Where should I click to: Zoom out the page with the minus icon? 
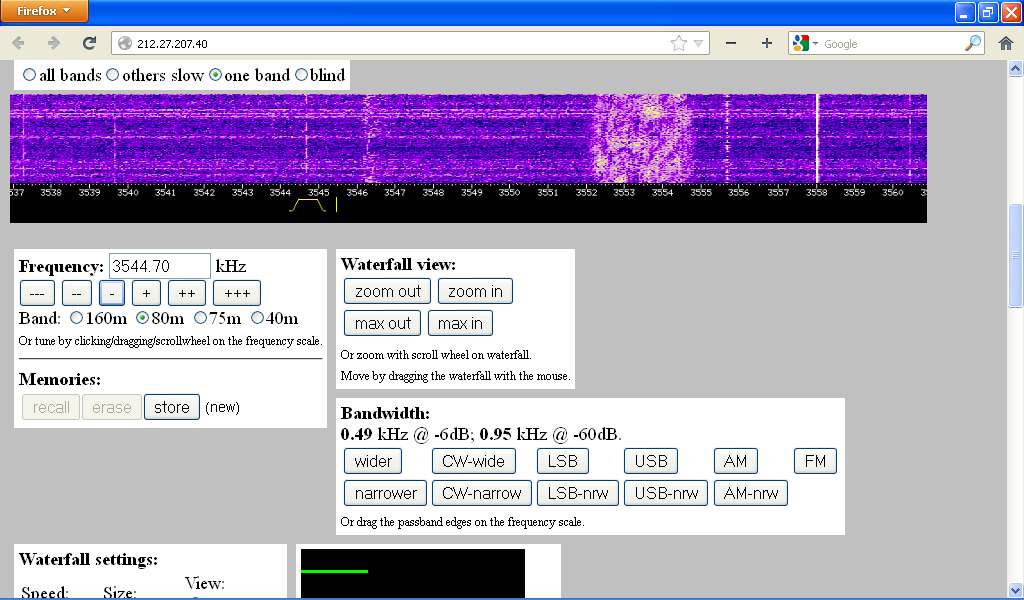(x=731, y=43)
